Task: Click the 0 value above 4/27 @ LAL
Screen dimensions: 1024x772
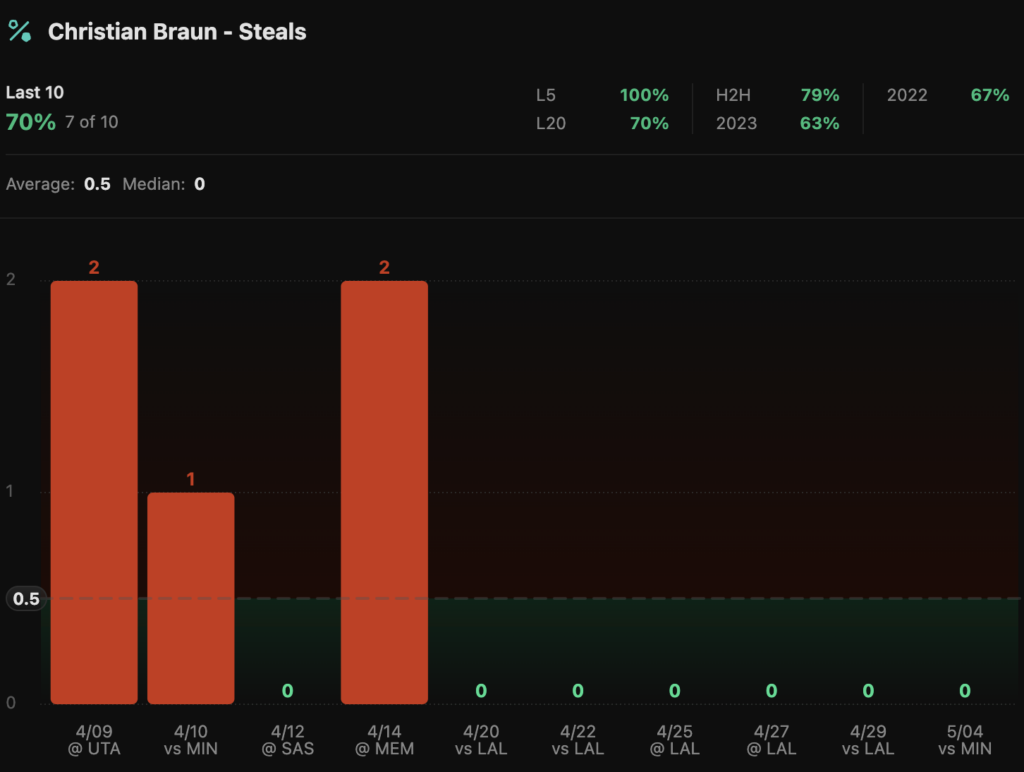Action: pos(771,690)
